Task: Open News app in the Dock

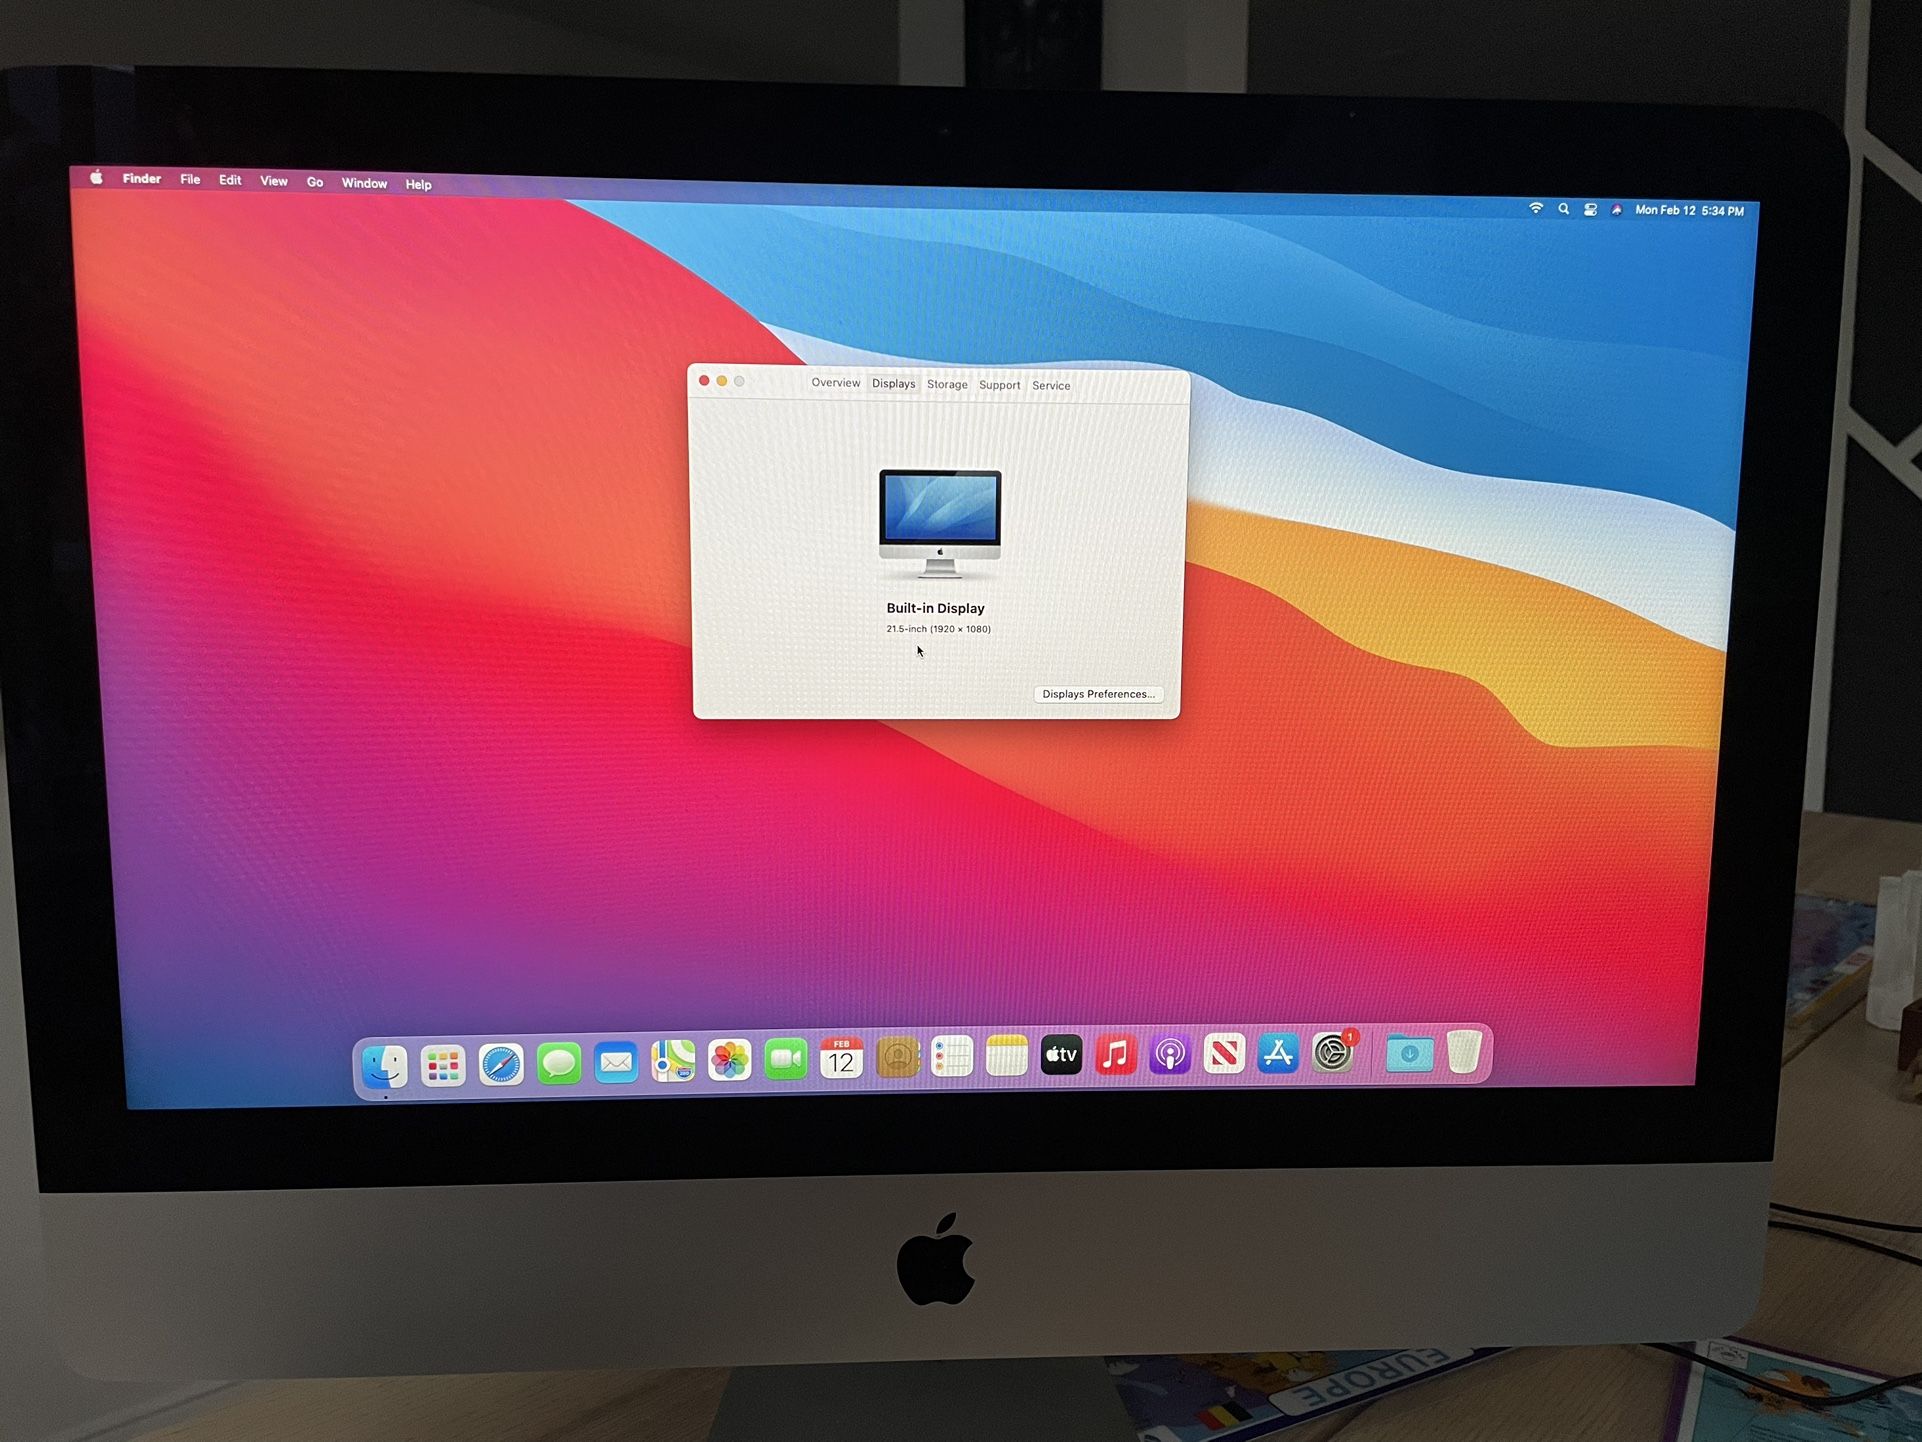Action: coord(1224,1053)
